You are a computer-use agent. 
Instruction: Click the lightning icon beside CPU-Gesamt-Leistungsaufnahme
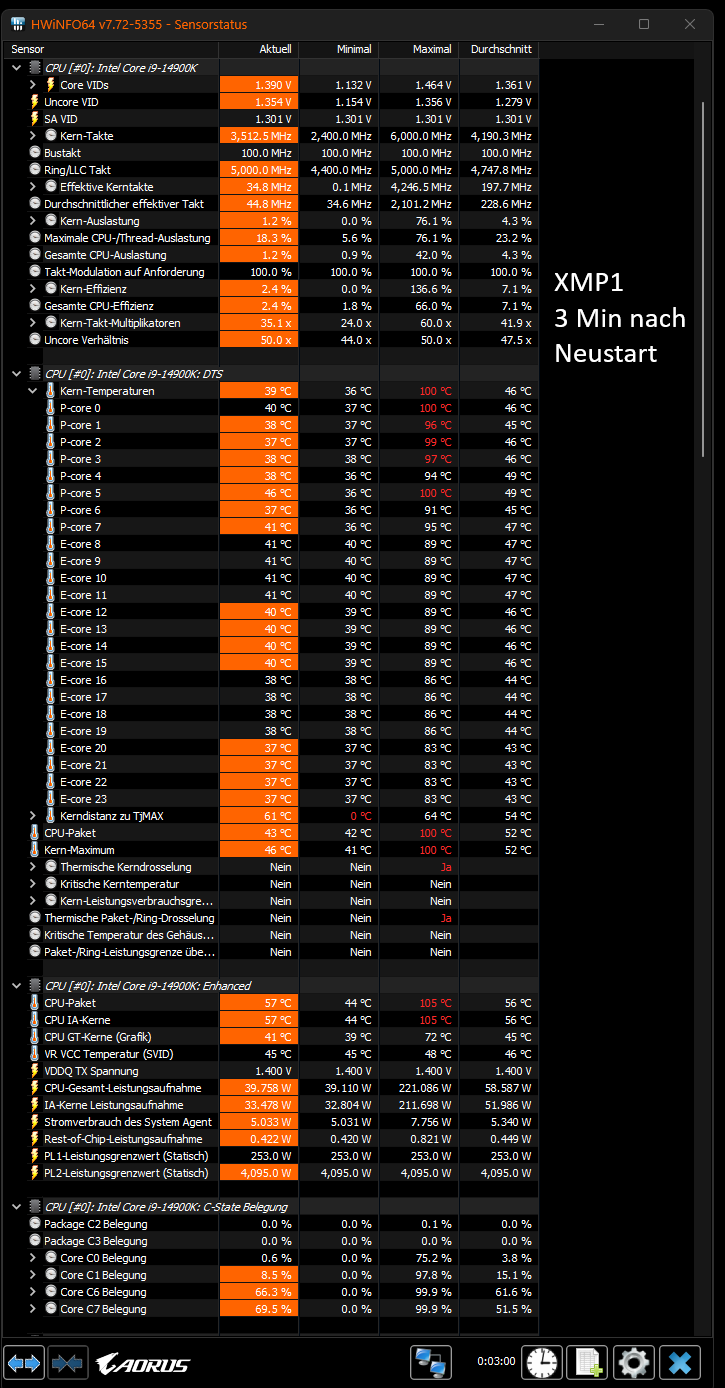[35, 1088]
